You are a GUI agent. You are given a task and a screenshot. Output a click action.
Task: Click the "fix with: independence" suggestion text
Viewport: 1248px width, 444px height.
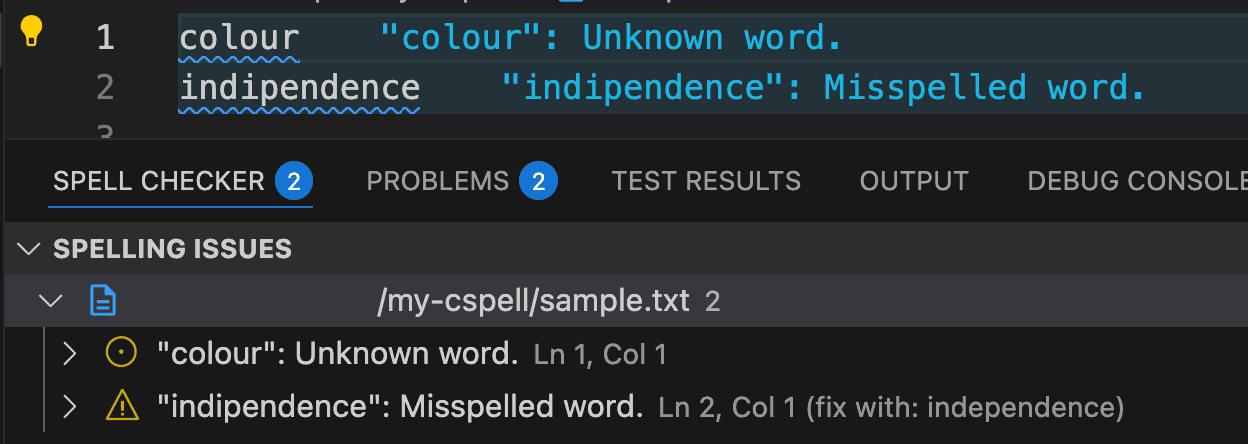click(x=965, y=407)
